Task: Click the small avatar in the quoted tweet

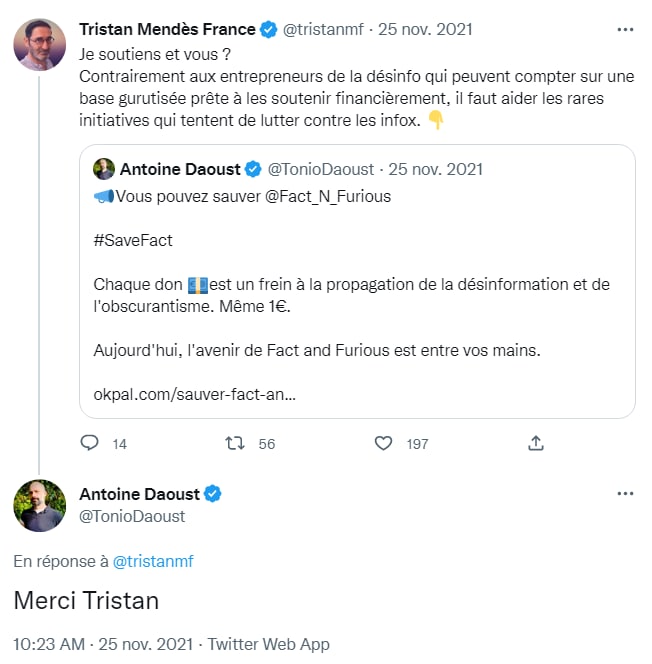Action: (104, 169)
